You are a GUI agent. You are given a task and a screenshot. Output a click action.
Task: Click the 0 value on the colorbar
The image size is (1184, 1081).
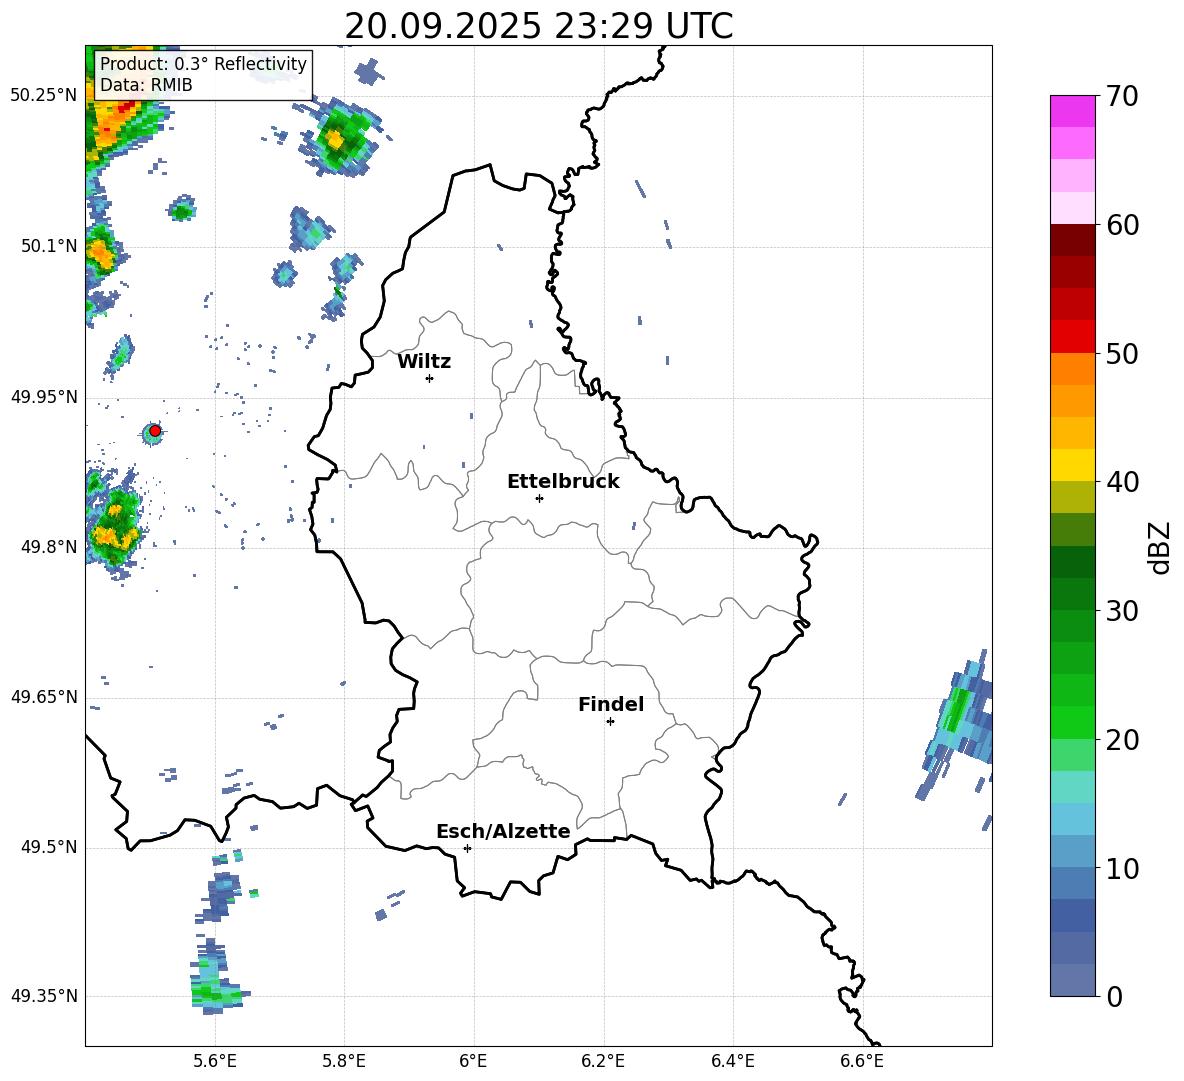click(1115, 997)
